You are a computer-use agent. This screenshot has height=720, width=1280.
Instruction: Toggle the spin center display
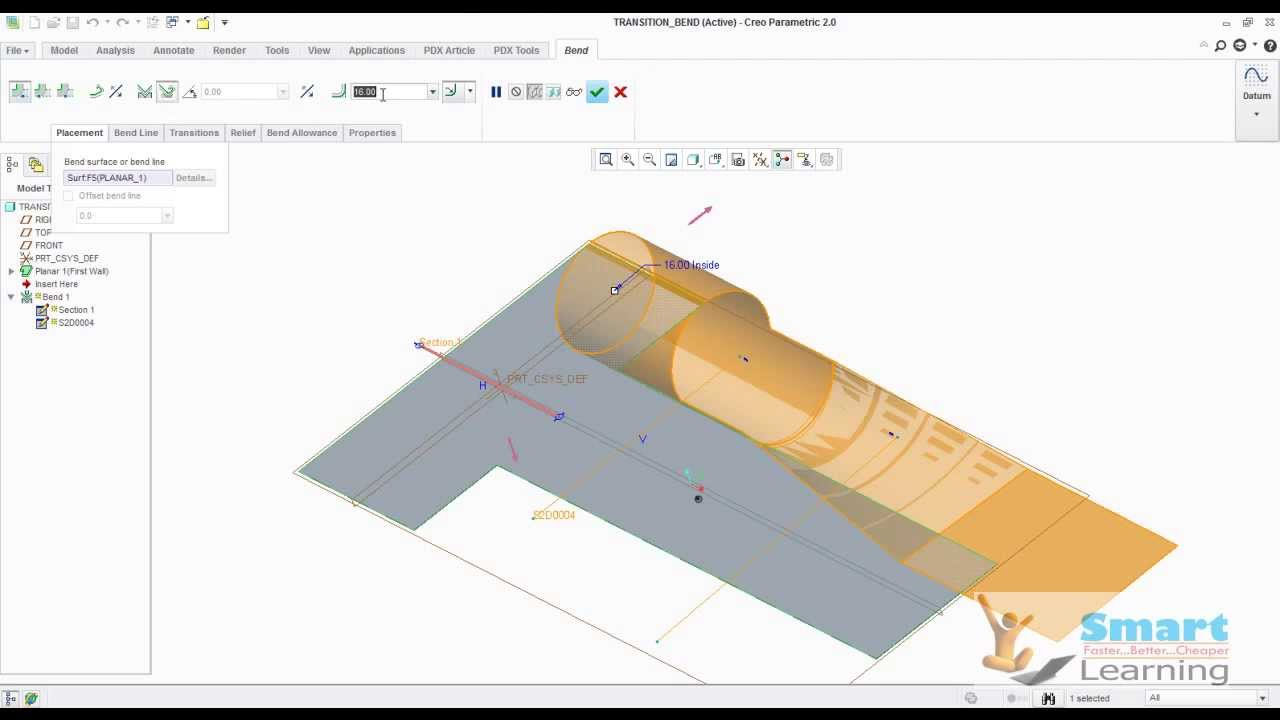pos(782,160)
